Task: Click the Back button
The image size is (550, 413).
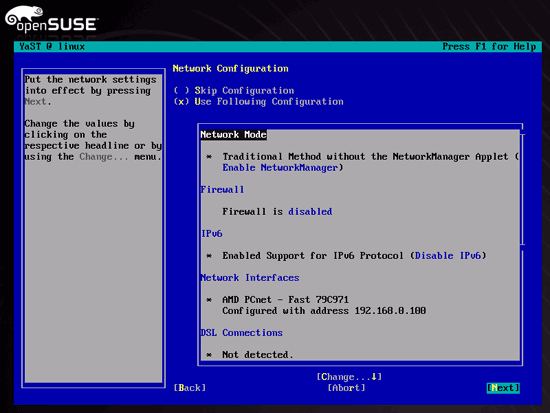Action: tap(190, 388)
